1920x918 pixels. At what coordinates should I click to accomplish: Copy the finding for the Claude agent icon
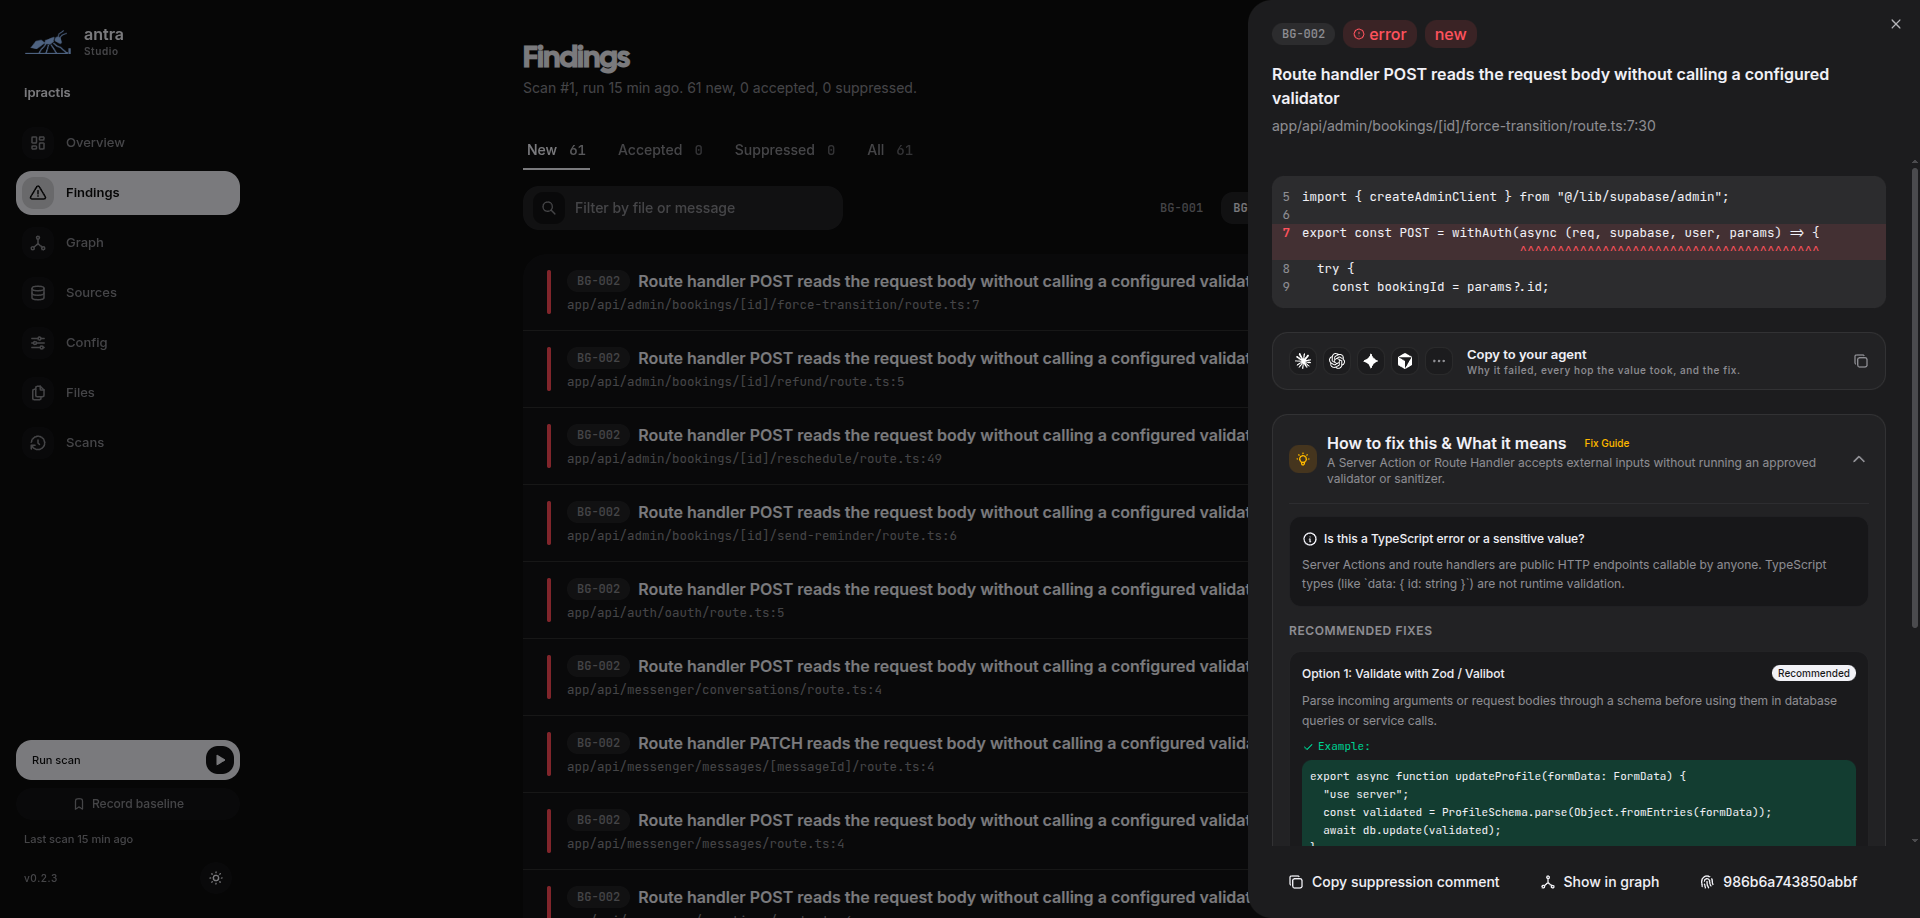[x=1303, y=361]
